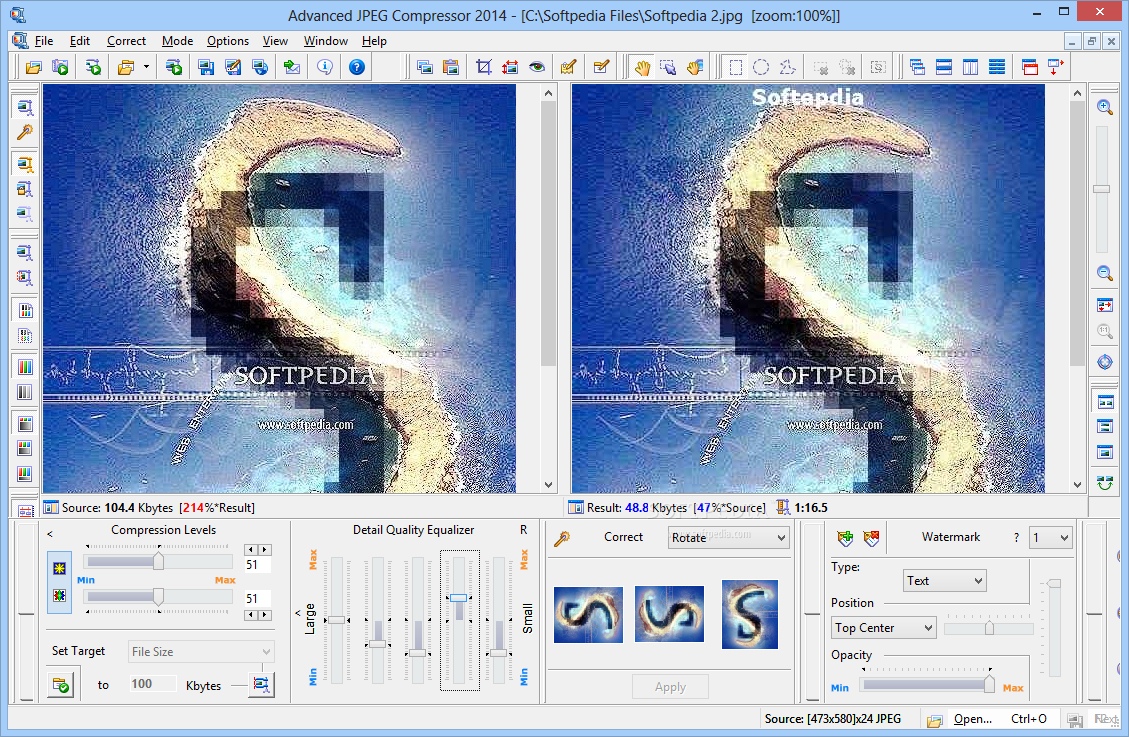This screenshot has width=1129, height=737.
Task: Decrease bottom compression value with left stepper arrow
Action: coord(251,615)
